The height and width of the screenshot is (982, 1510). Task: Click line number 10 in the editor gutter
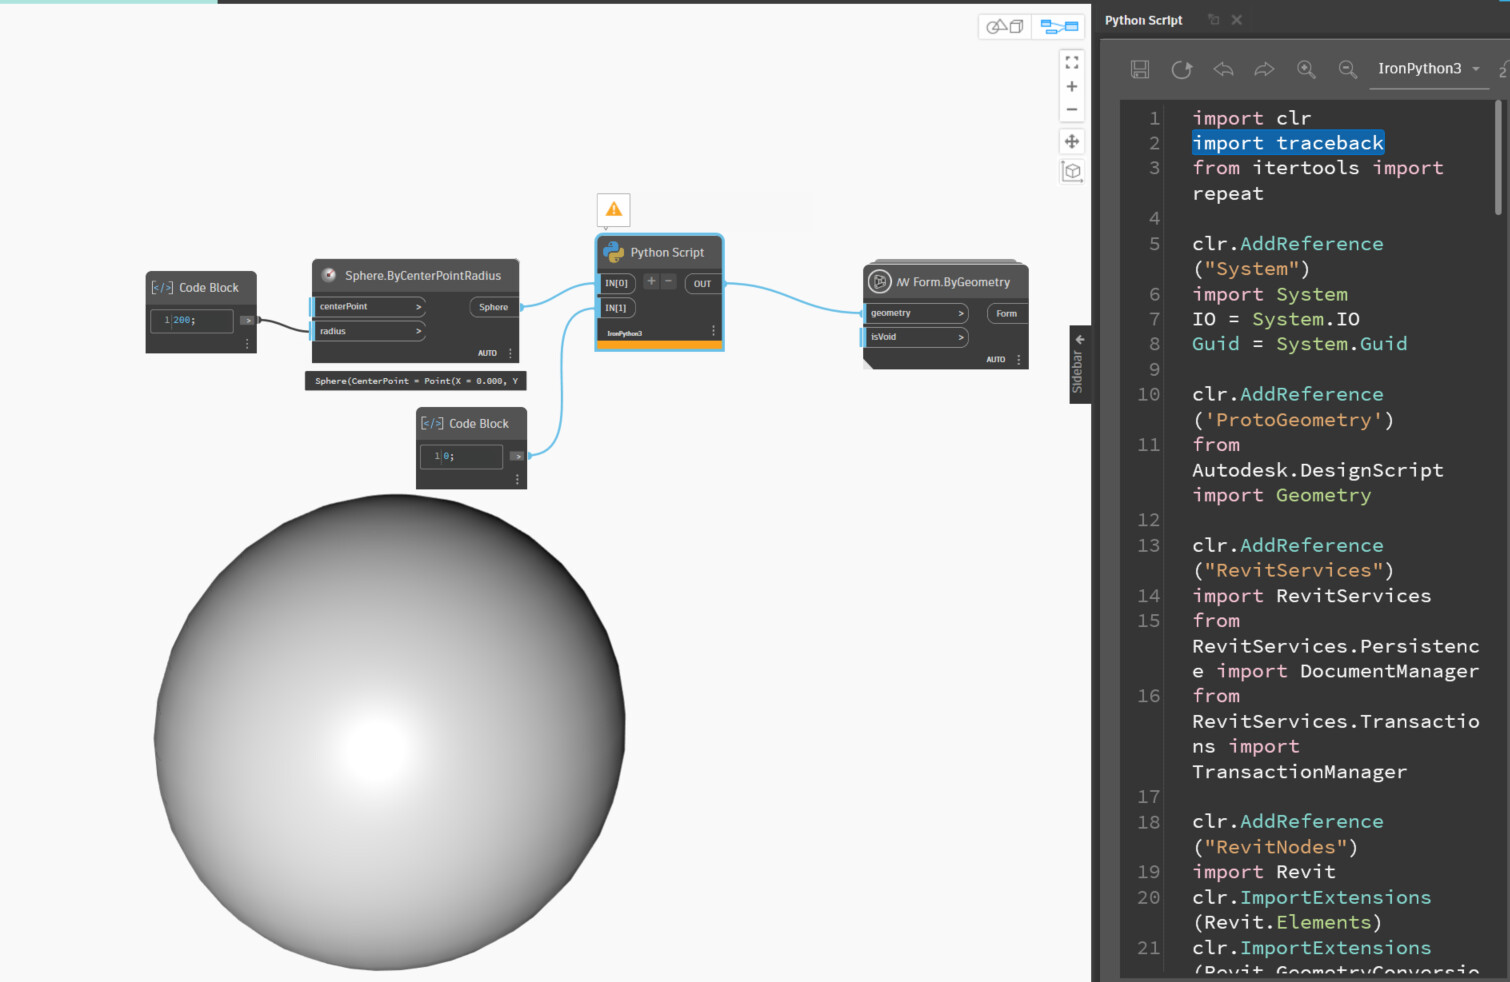(1148, 394)
